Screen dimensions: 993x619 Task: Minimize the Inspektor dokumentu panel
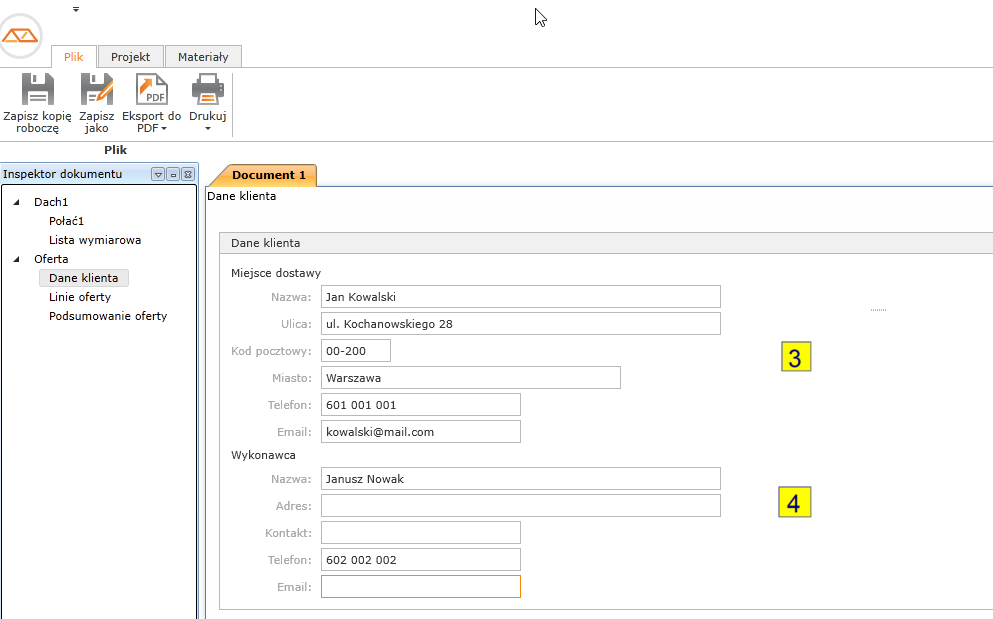click(x=173, y=174)
